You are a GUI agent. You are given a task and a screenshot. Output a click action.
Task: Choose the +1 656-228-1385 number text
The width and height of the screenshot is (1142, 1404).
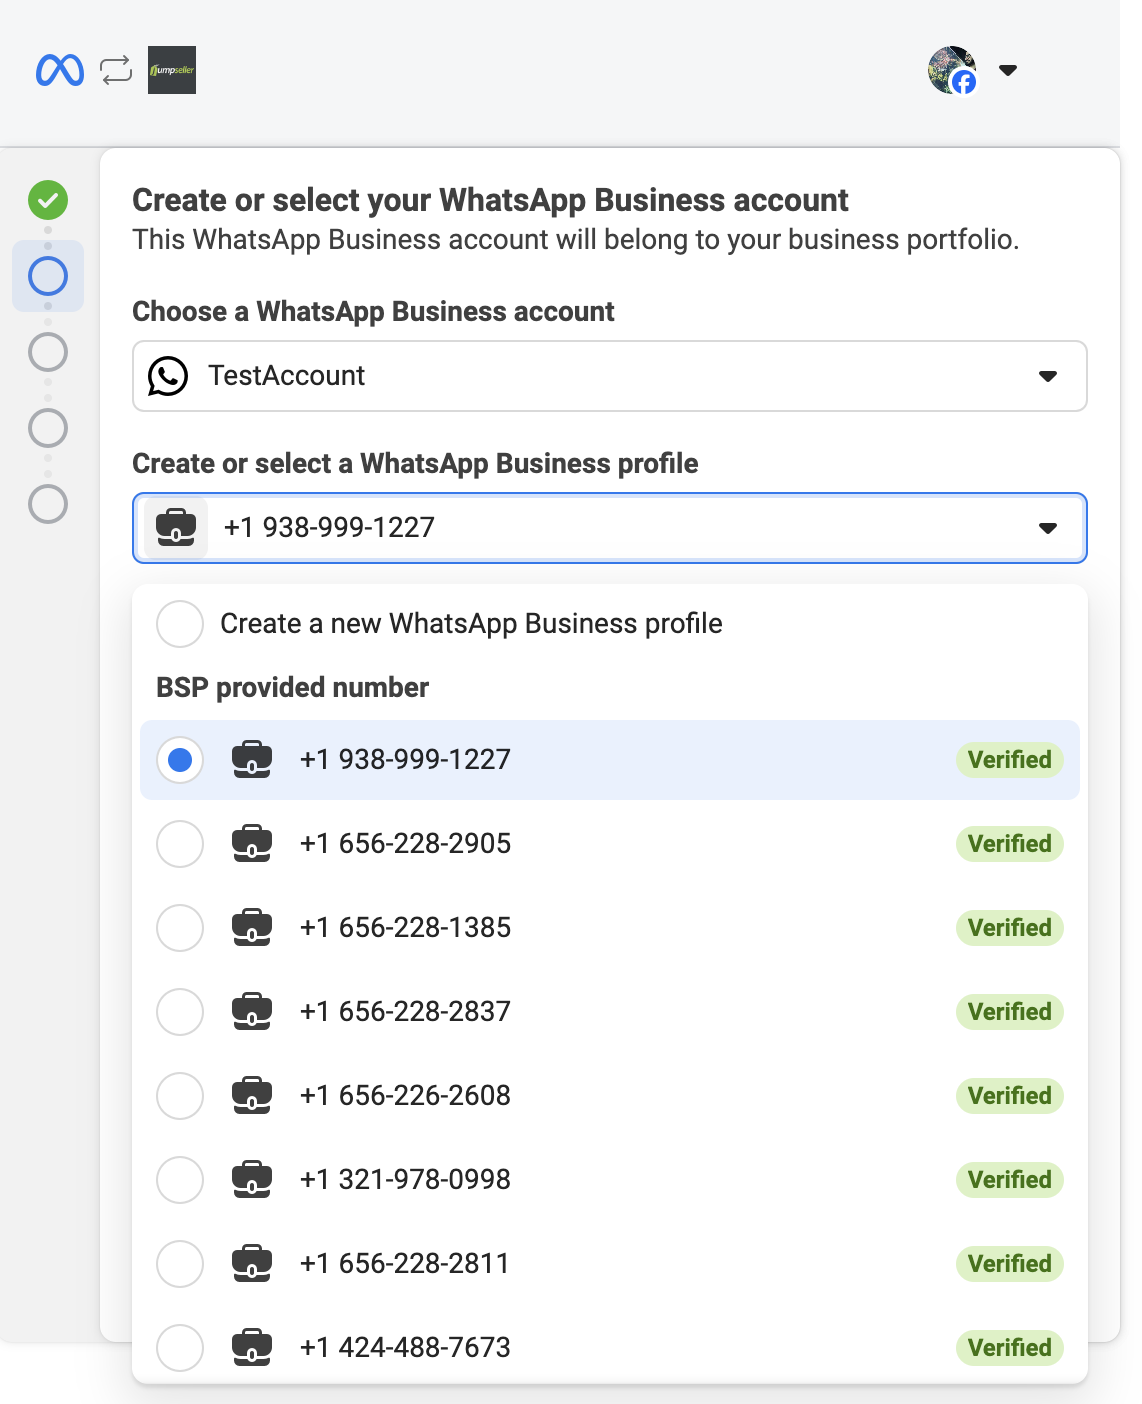[405, 928]
